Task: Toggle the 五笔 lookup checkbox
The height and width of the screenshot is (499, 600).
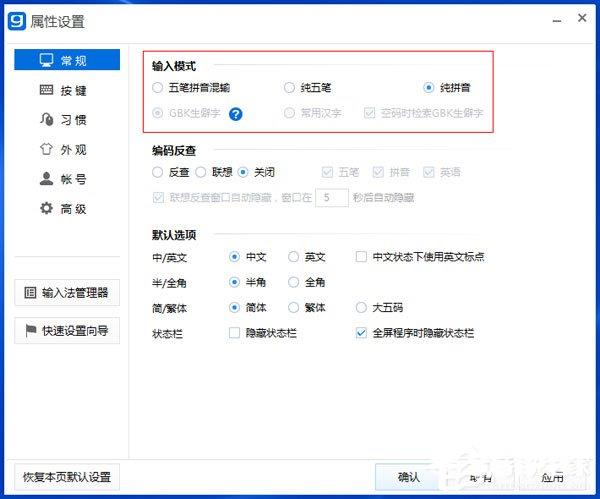Action: tap(327, 172)
